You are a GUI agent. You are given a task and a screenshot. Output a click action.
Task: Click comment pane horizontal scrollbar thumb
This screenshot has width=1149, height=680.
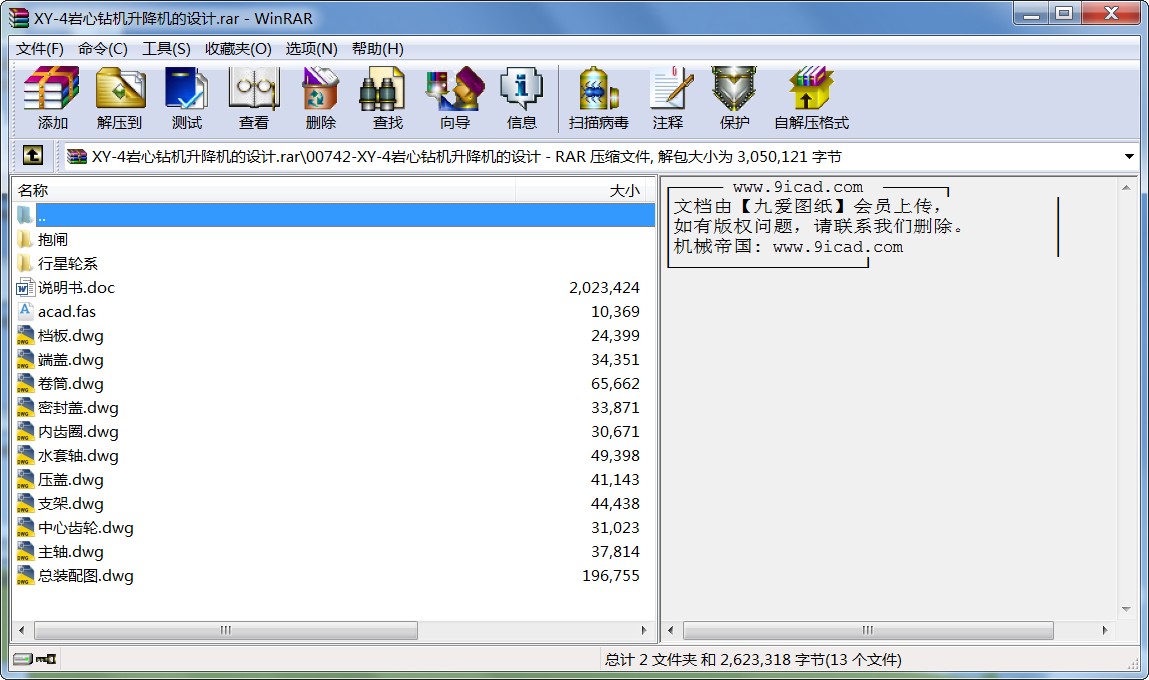tap(868, 630)
